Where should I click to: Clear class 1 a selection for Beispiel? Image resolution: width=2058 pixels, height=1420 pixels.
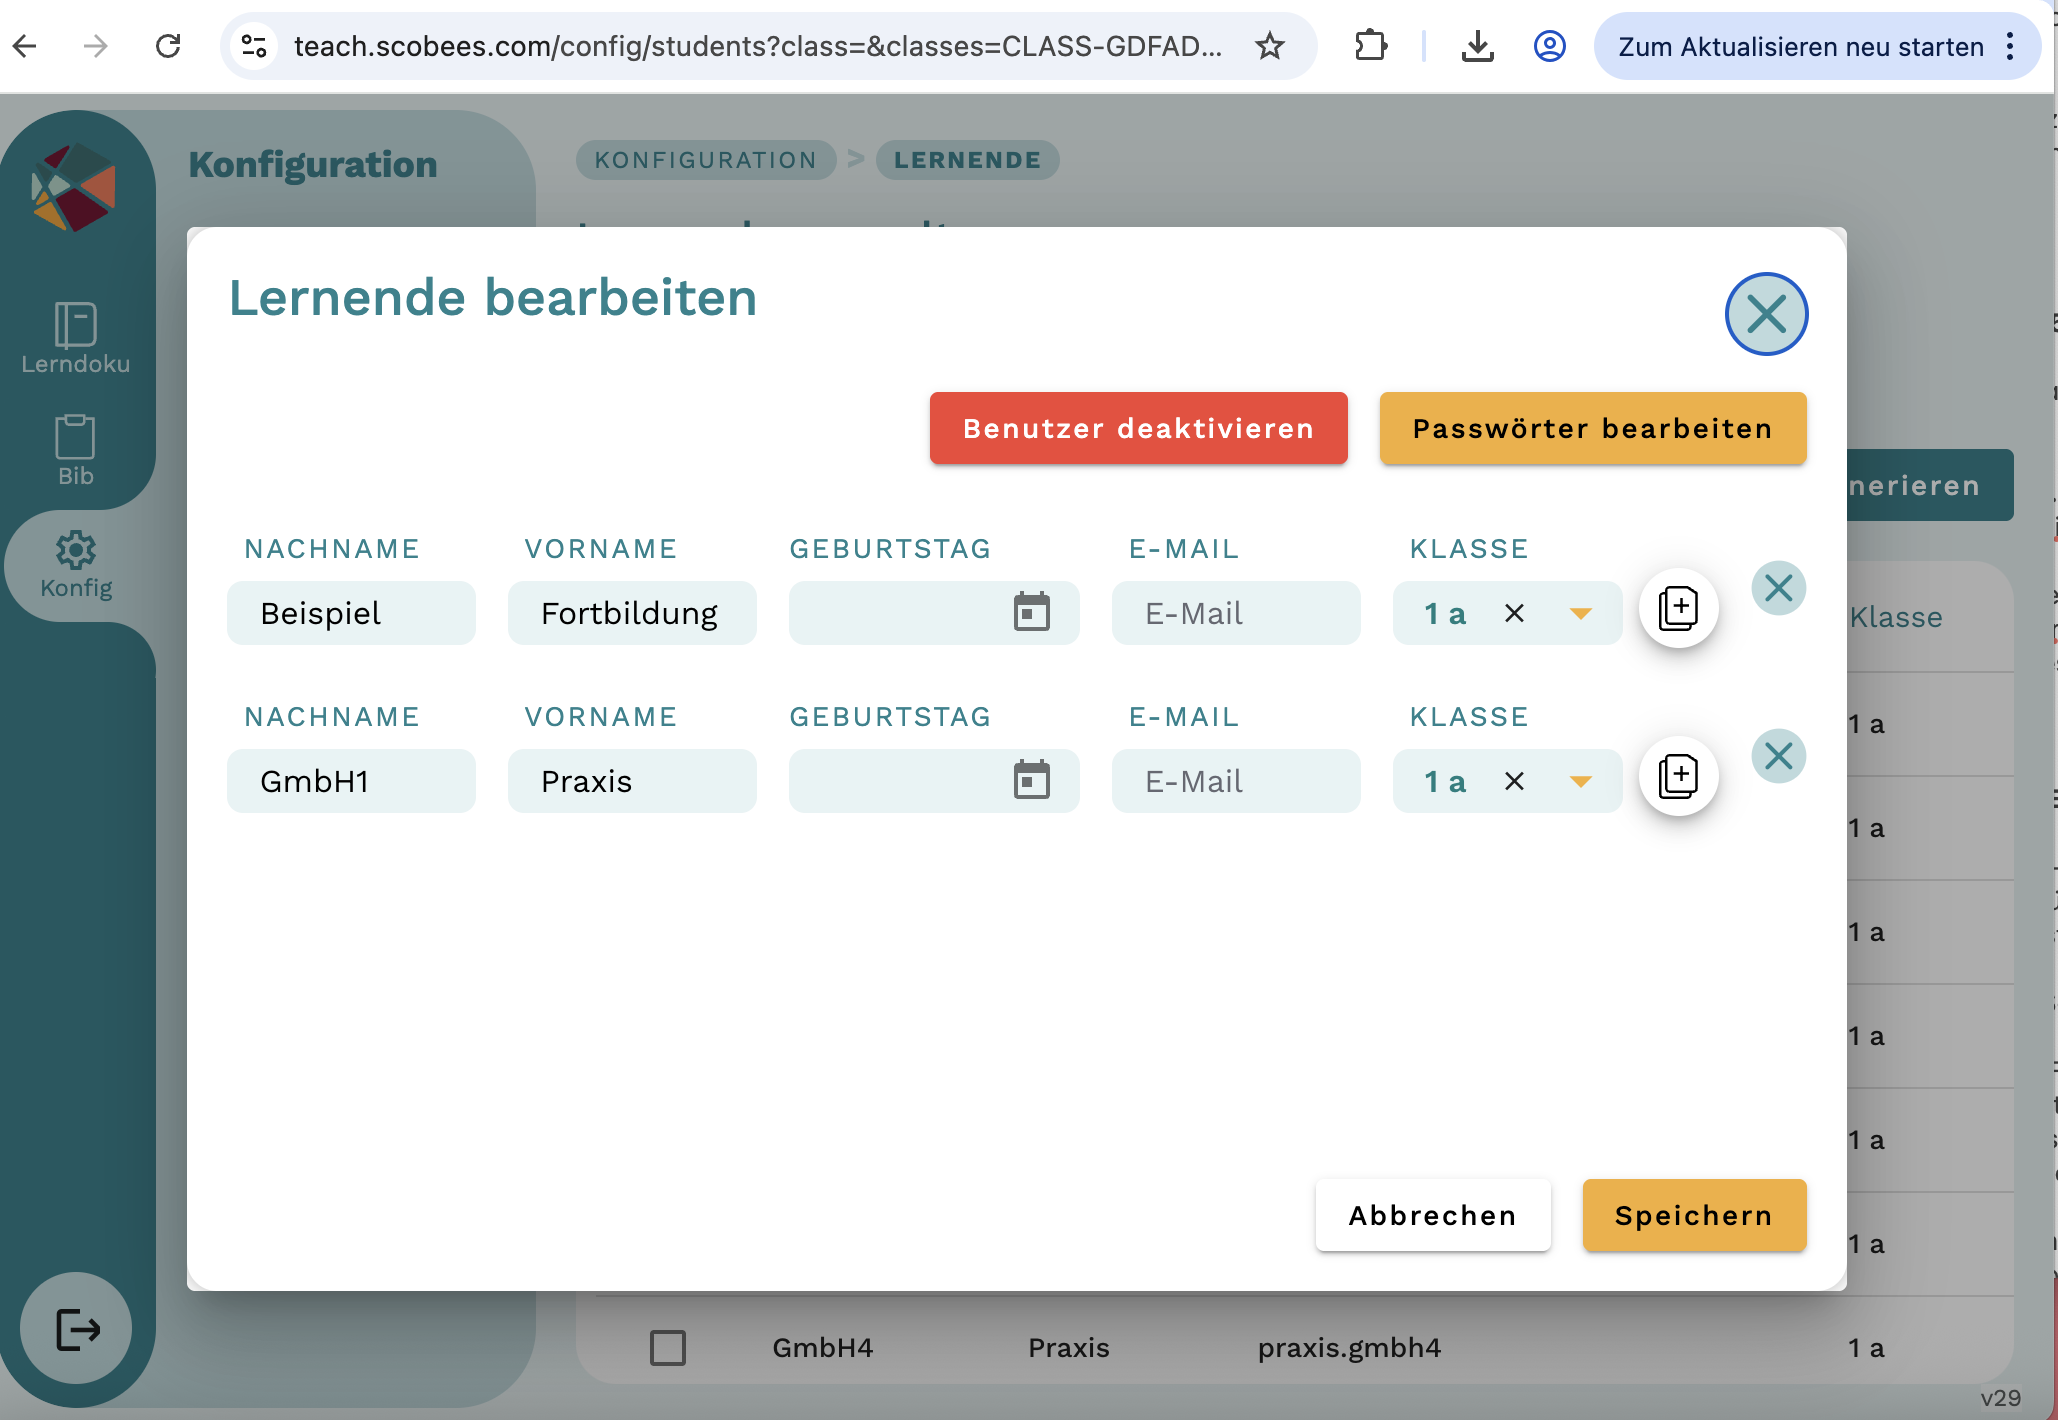pos(1514,613)
